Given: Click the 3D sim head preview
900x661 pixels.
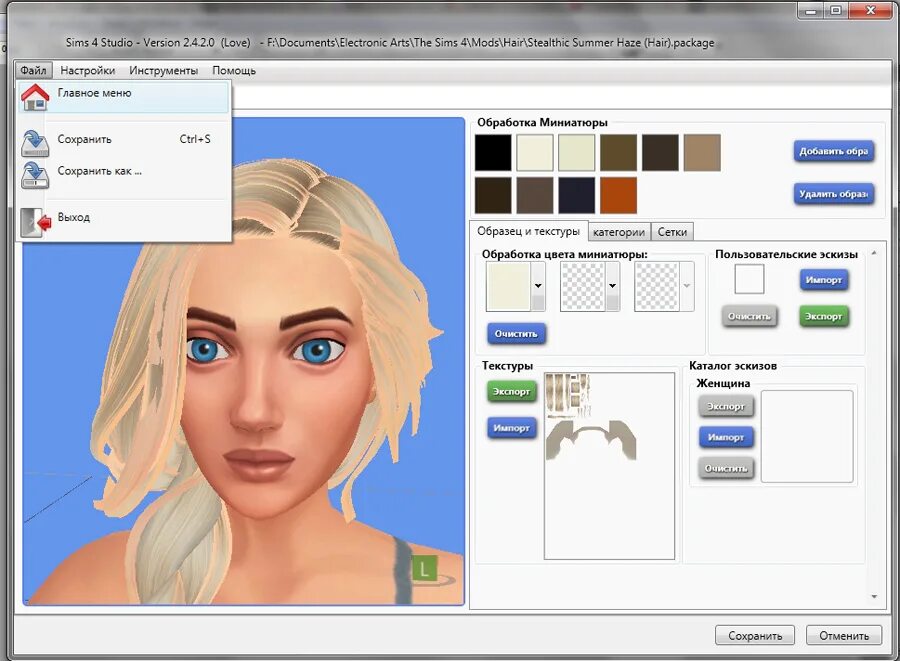Looking at the screenshot, I should coord(243,361).
